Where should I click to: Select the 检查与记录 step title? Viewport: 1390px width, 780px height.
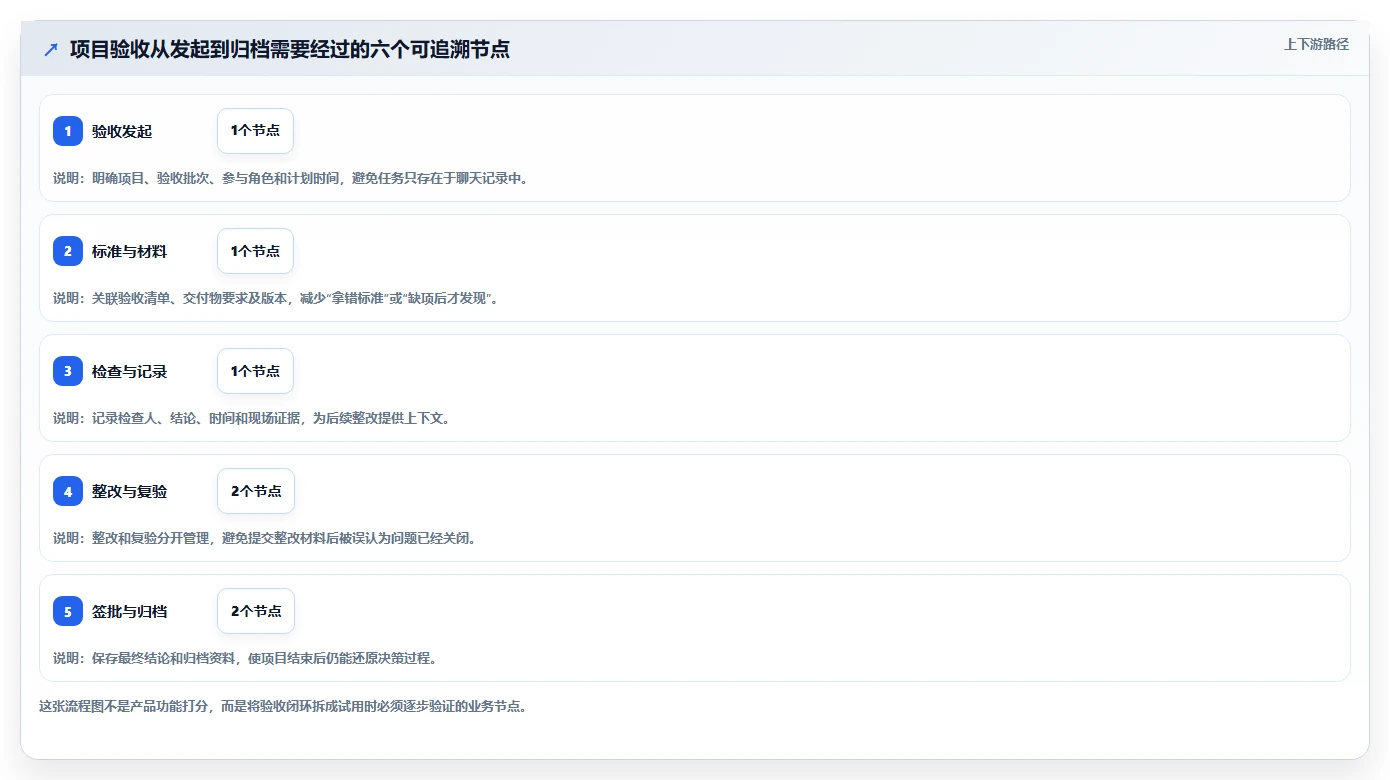[x=129, y=371]
